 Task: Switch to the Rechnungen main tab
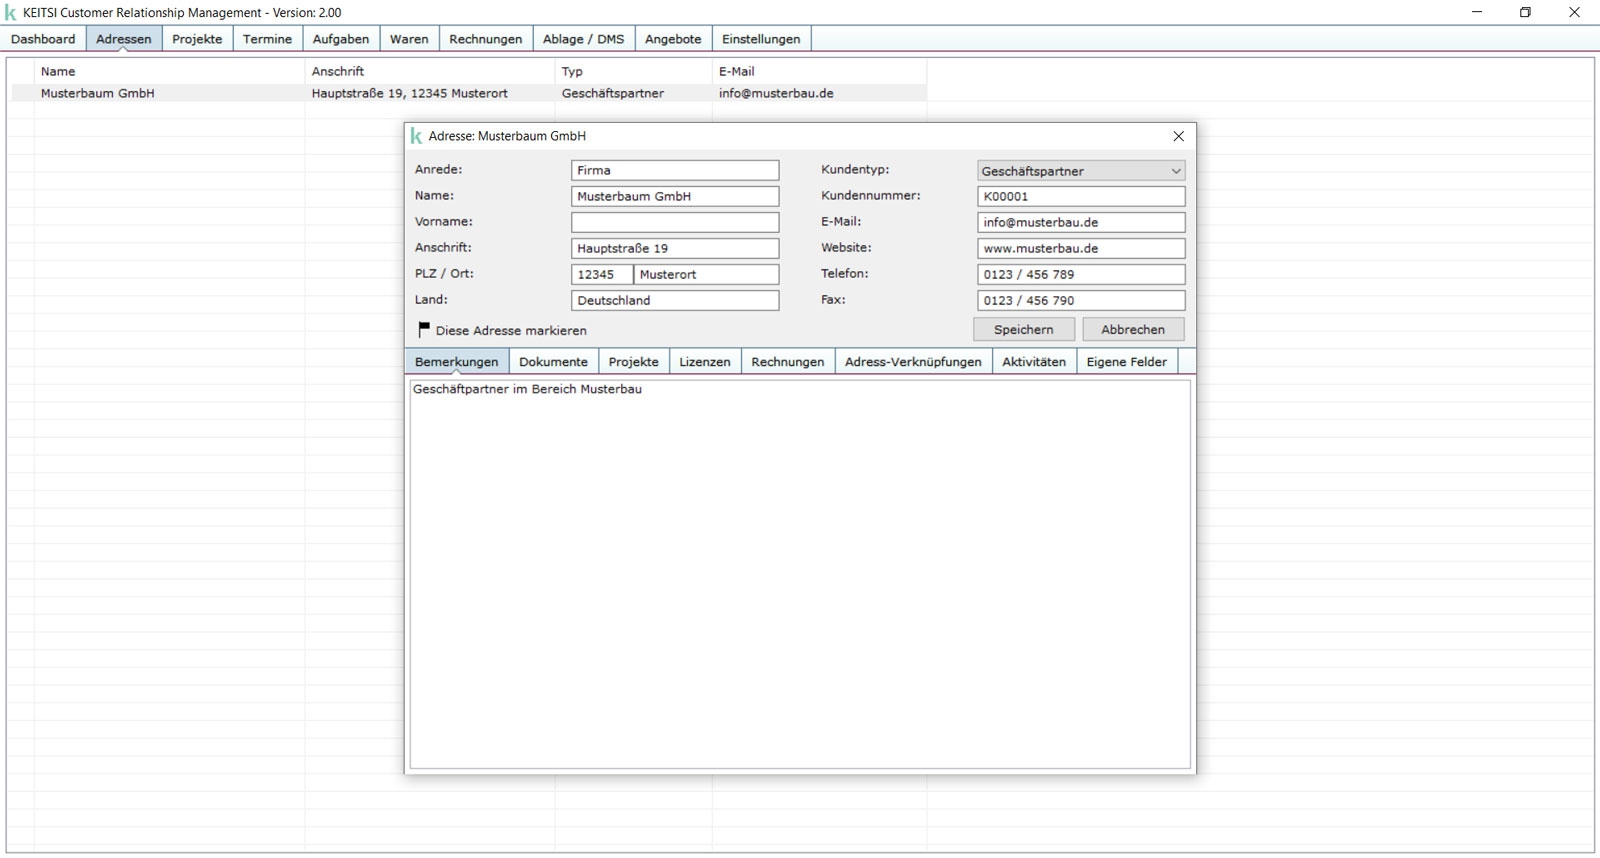tap(486, 39)
